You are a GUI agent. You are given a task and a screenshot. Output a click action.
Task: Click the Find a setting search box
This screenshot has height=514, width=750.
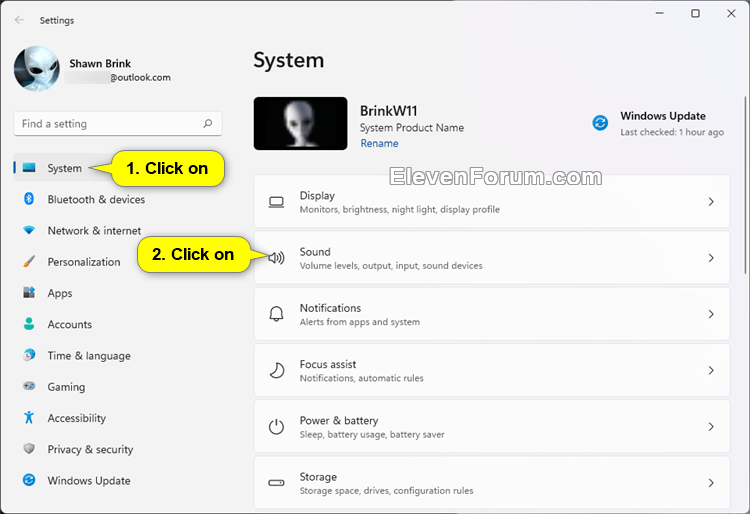pyautogui.click(x=118, y=124)
